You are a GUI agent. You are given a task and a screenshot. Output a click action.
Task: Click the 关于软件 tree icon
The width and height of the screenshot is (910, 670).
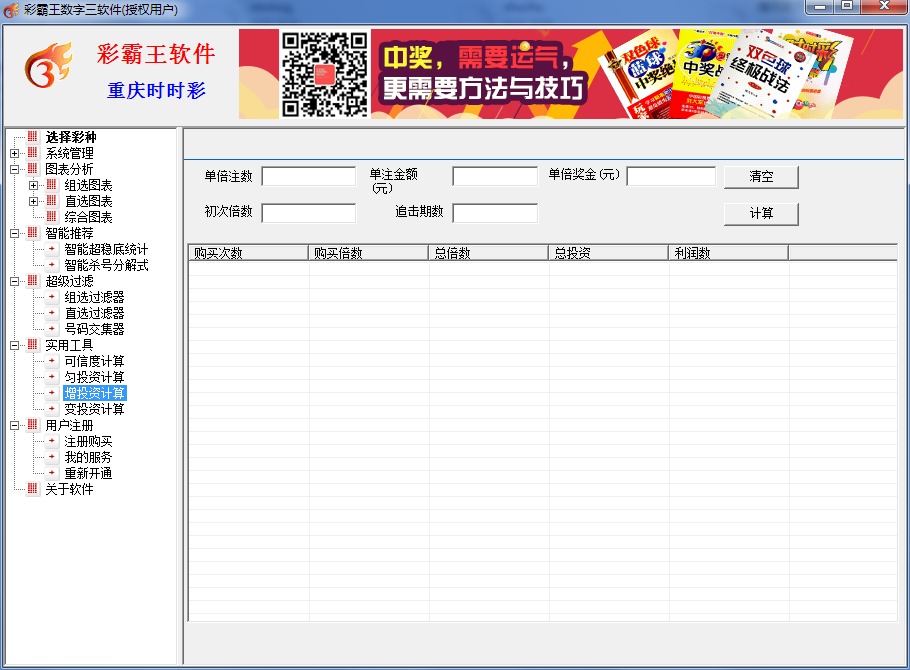pos(32,489)
